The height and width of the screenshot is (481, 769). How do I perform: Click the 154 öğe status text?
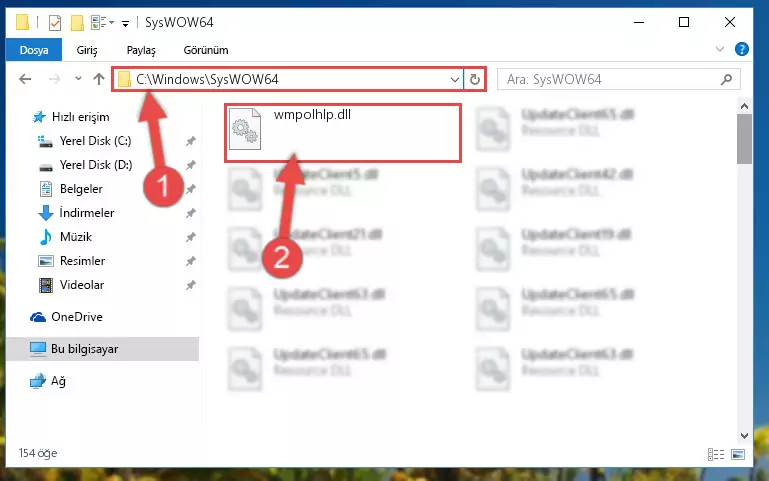pyautogui.click(x=38, y=453)
